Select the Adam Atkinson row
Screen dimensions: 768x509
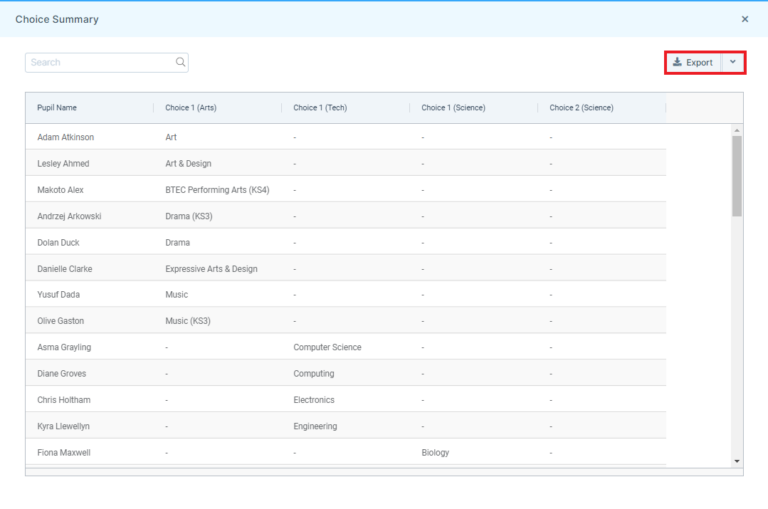(66, 137)
